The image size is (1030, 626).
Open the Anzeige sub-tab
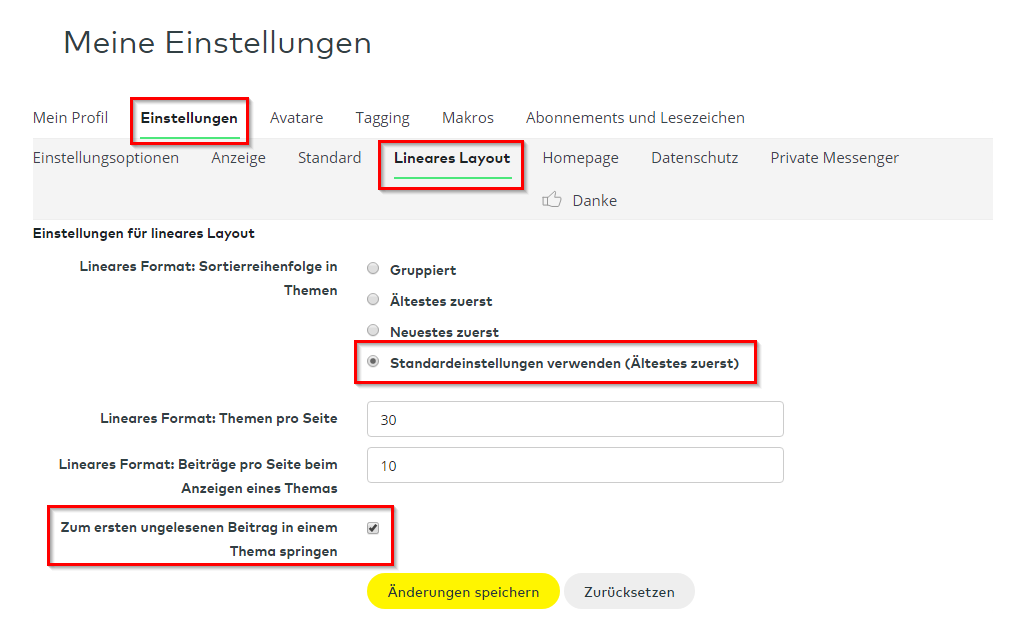(x=238, y=158)
